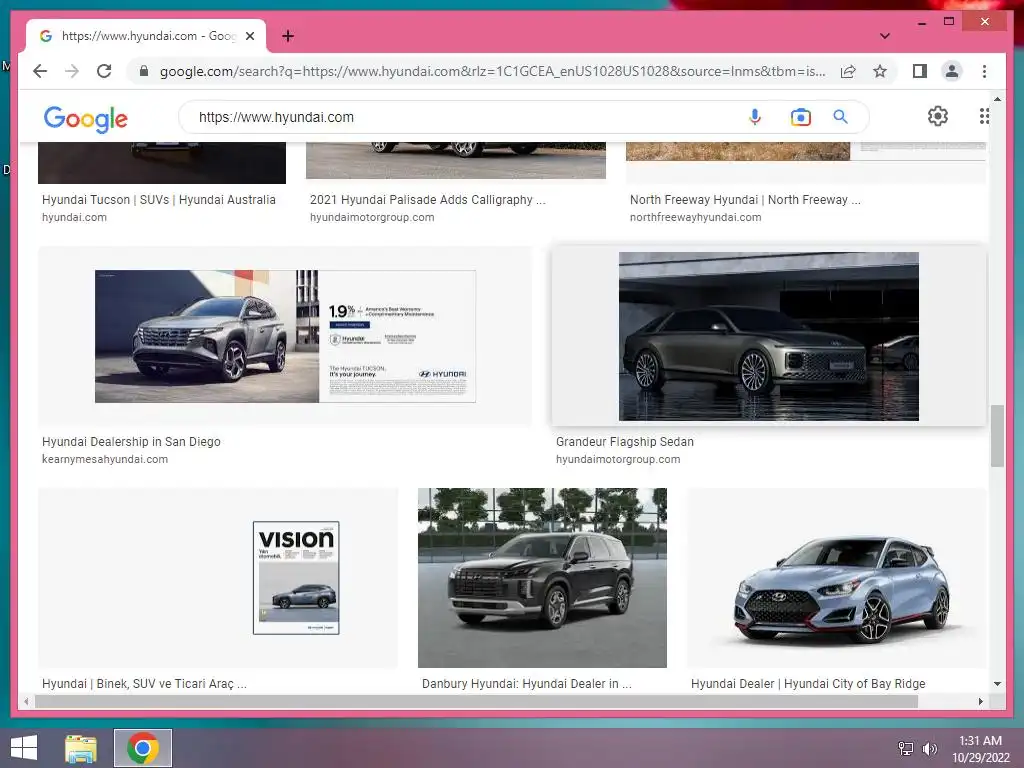Open Hyundai Tucson SUVs Australia result
Image resolution: width=1024 pixels, height=768 pixels.
[159, 200]
